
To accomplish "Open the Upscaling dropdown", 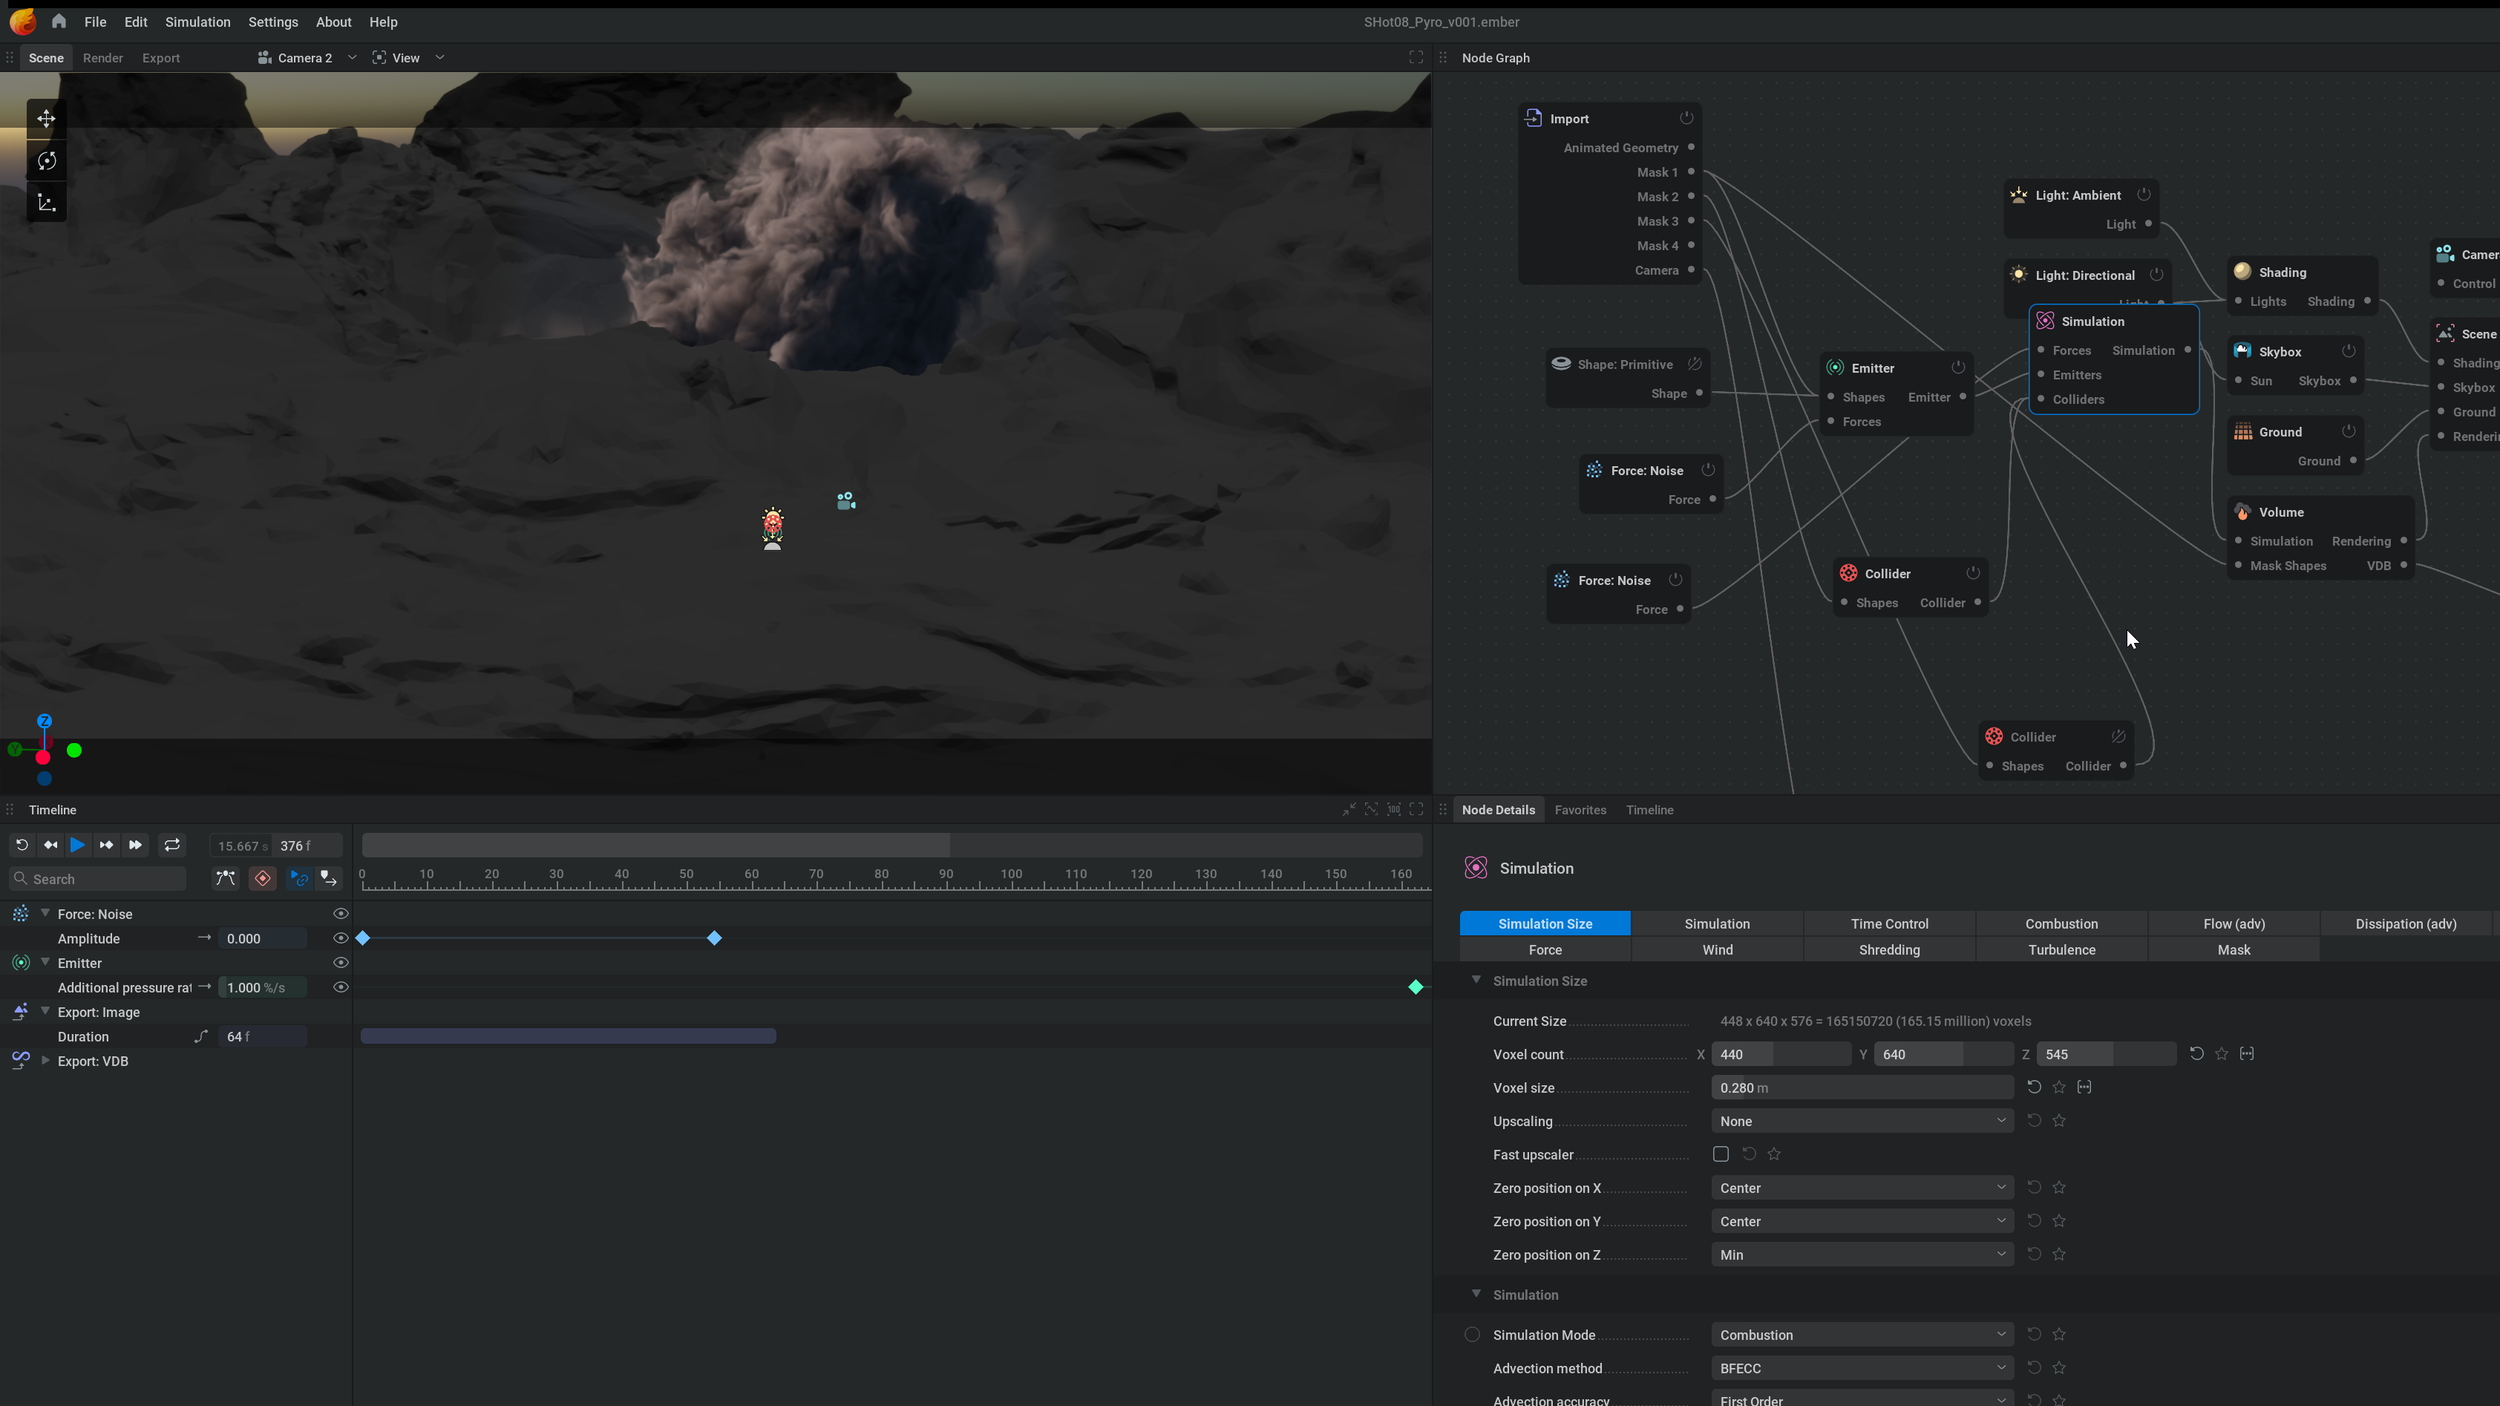I will [1862, 1121].
